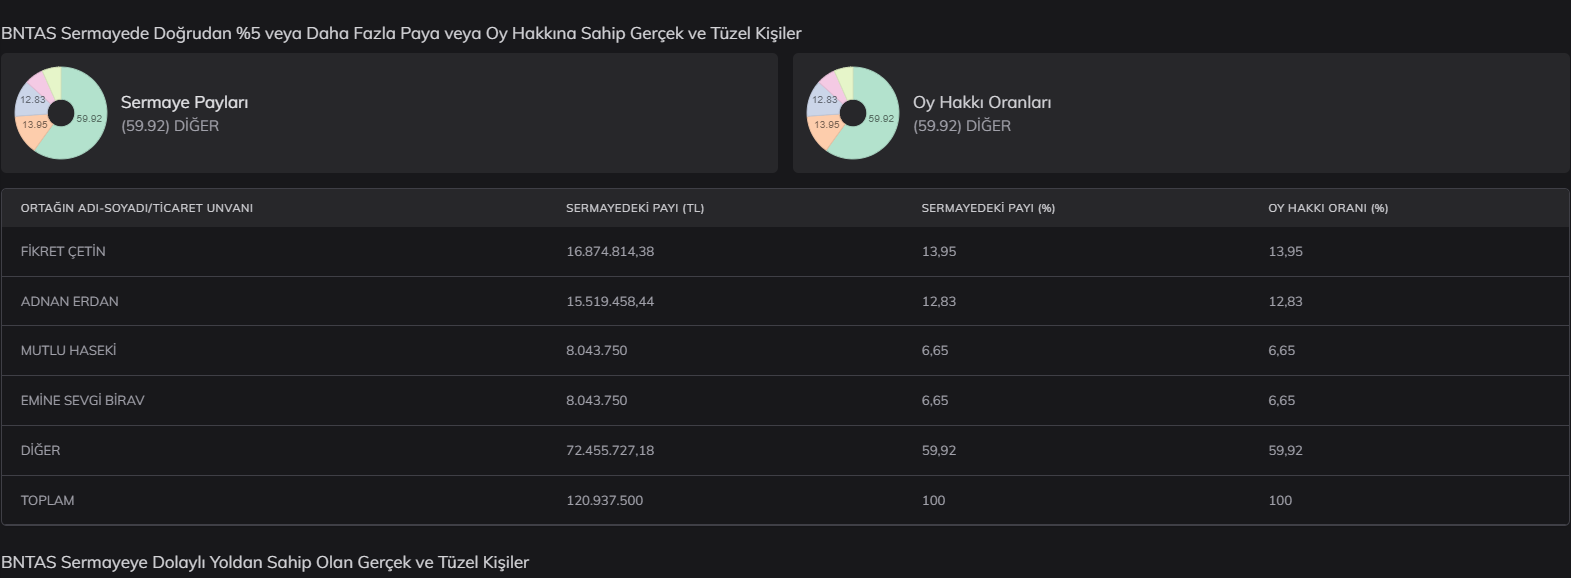The image size is (1571, 578).
Task: Select the MUTLU HASEKİ shareholder row
Action: (x=68, y=350)
